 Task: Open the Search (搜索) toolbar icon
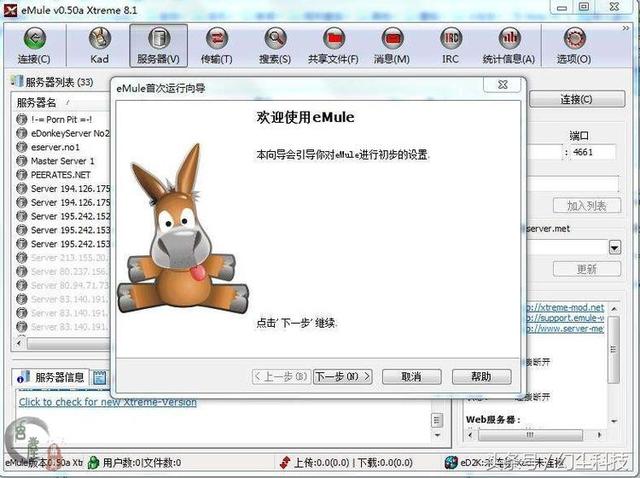tap(275, 45)
